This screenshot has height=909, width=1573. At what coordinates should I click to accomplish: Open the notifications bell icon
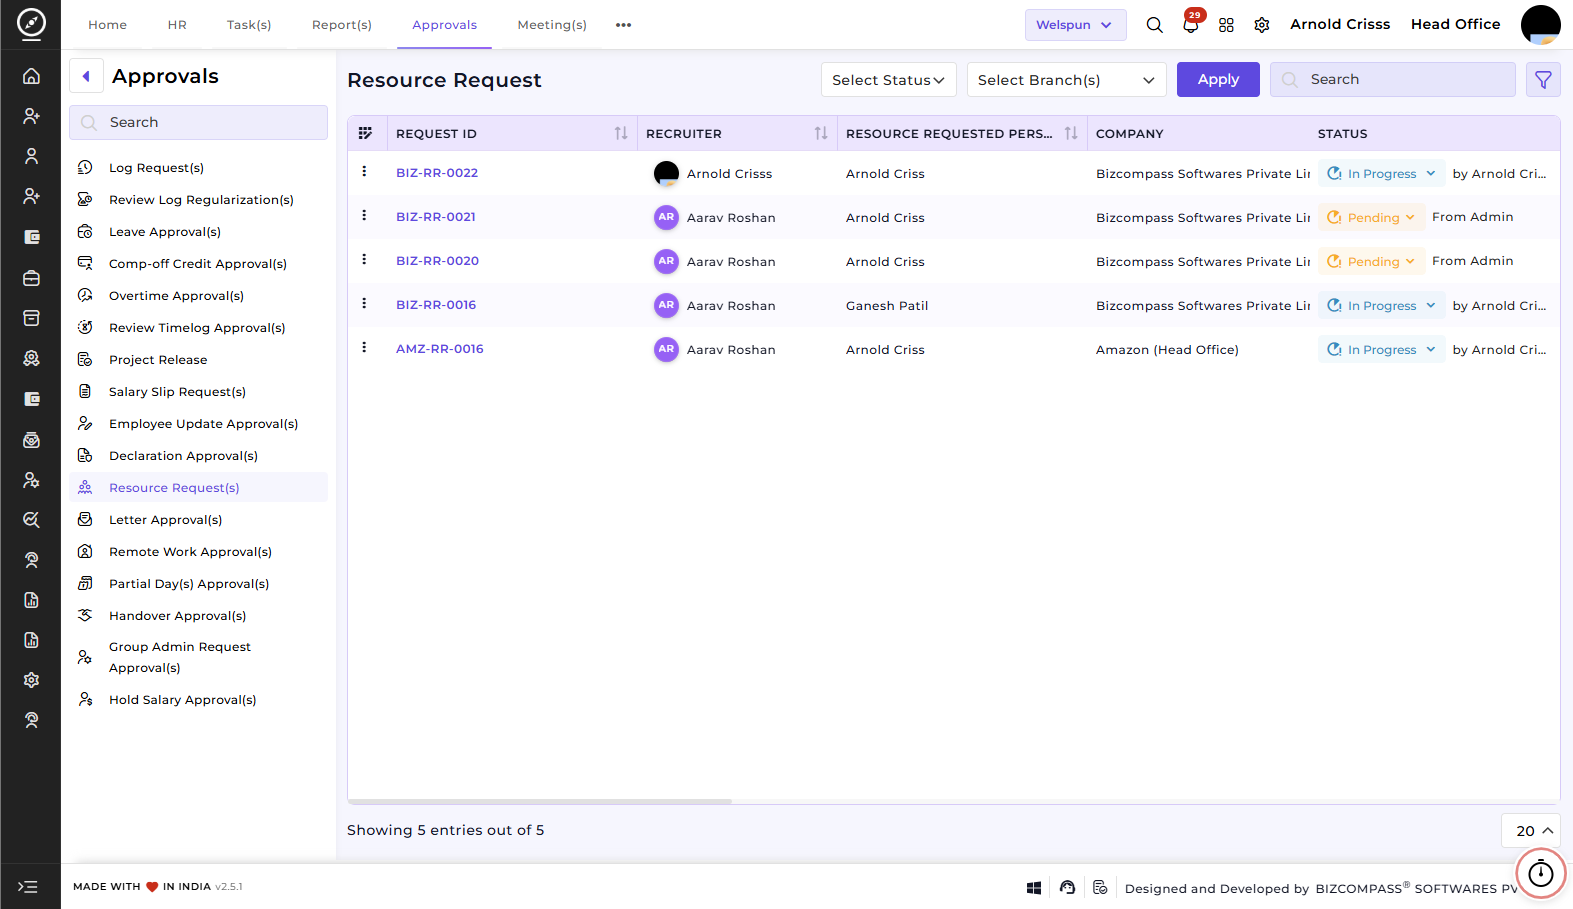1190,25
